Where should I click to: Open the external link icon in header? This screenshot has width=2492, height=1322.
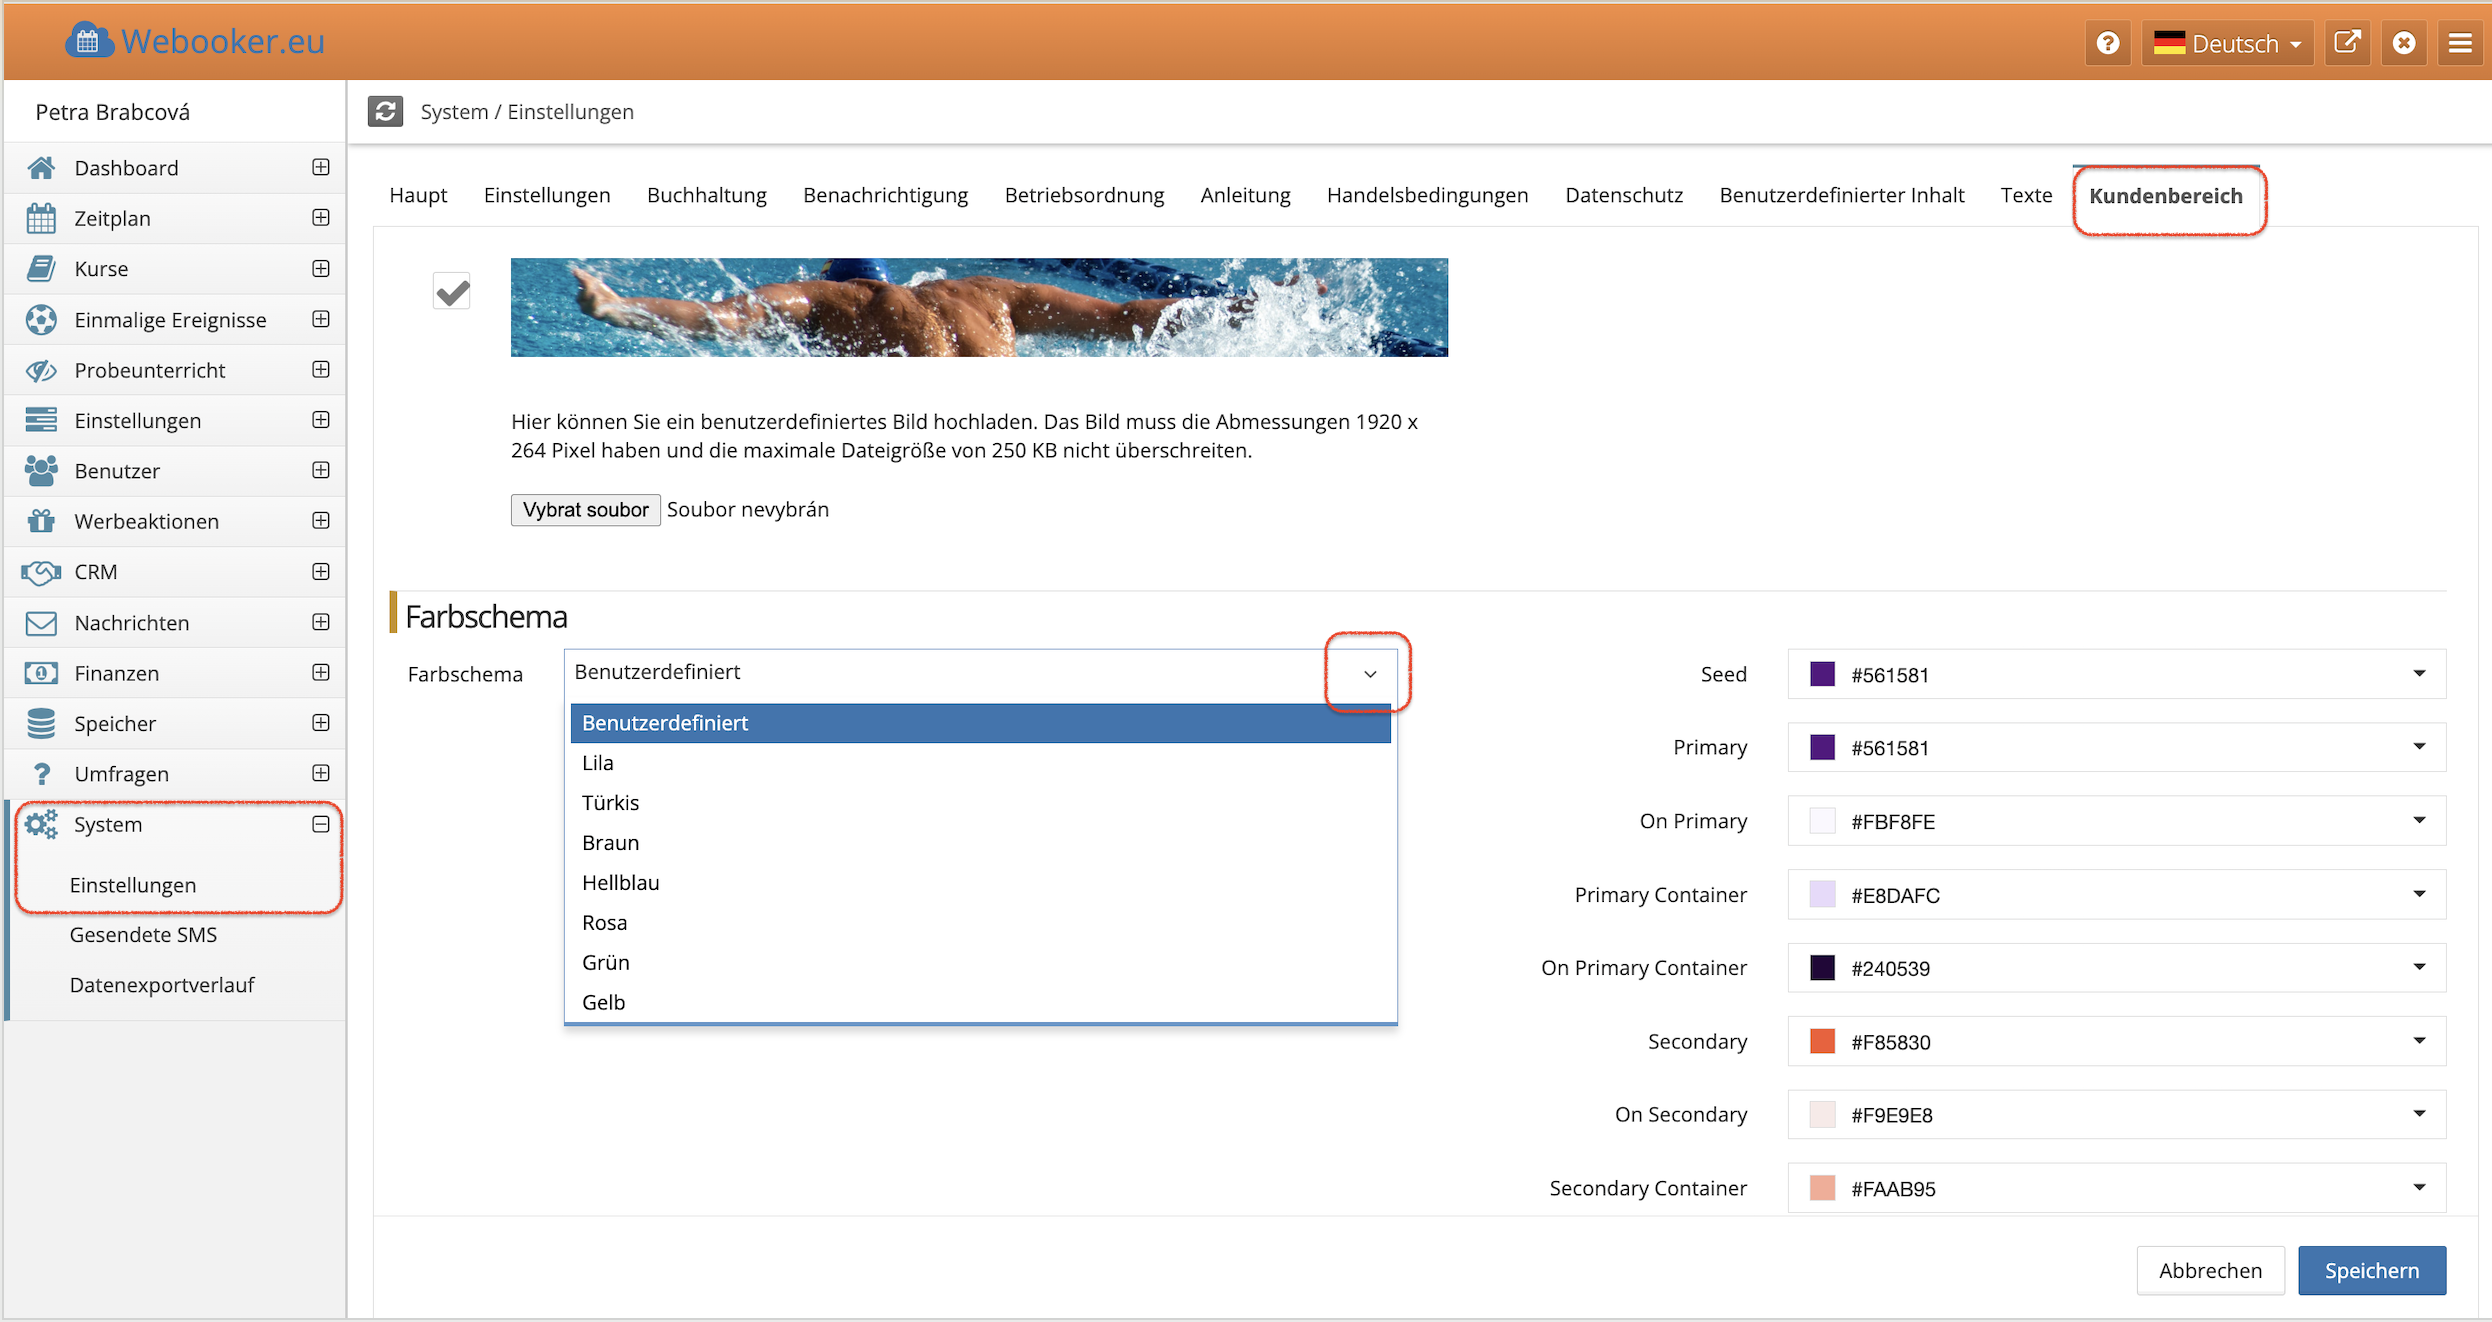pyautogui.click(x=2346, y=44)
